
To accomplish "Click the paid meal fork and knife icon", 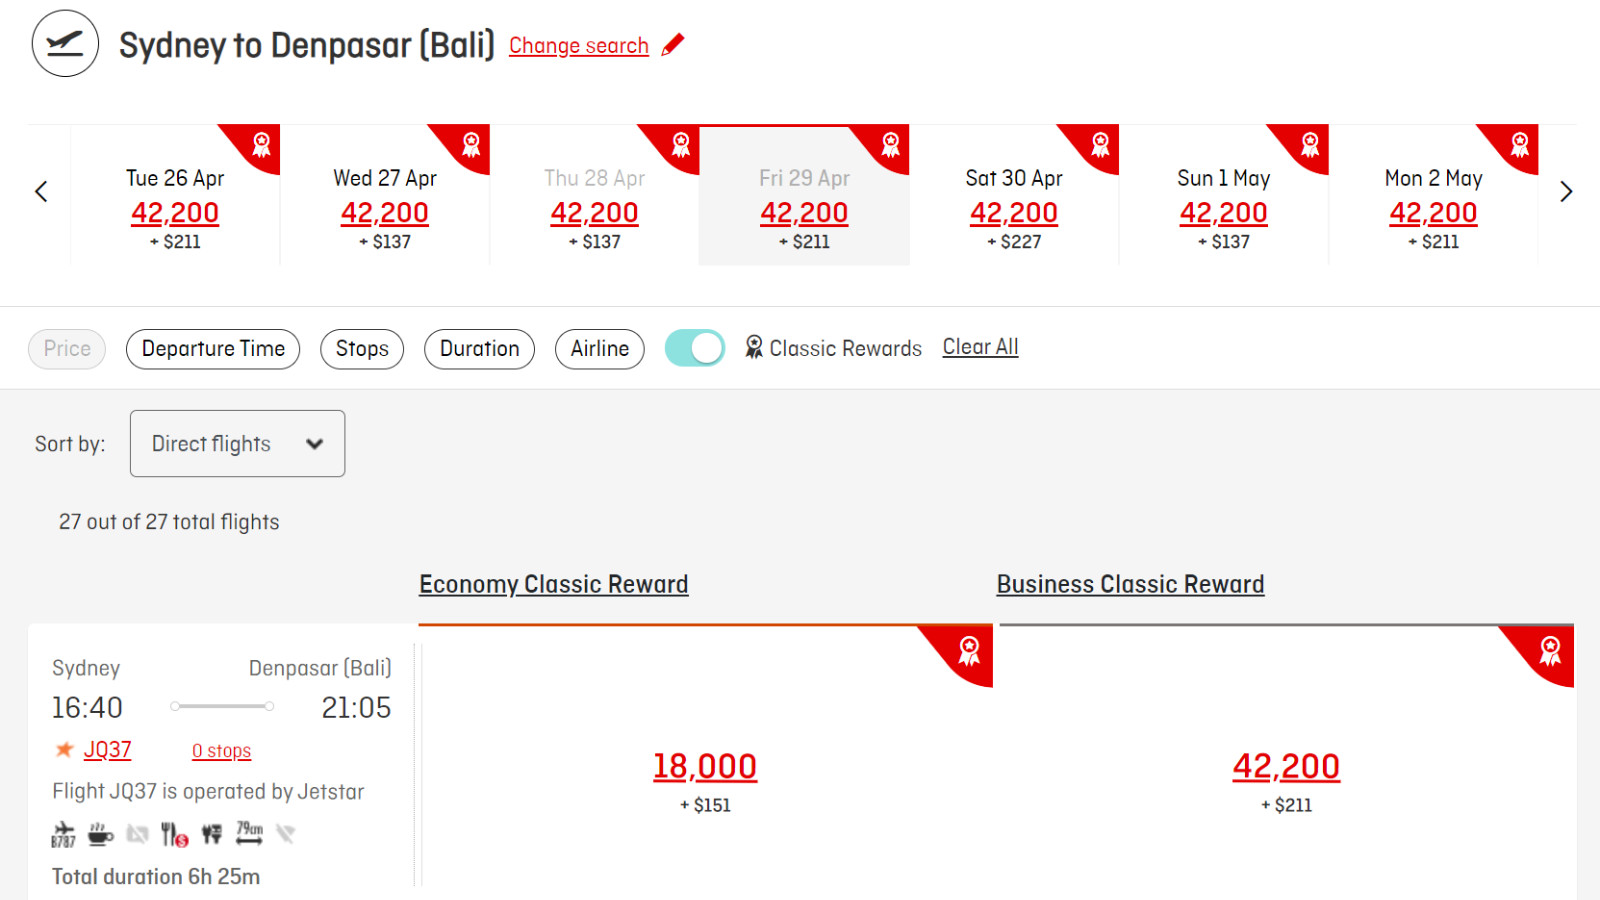I will (174, 834).
